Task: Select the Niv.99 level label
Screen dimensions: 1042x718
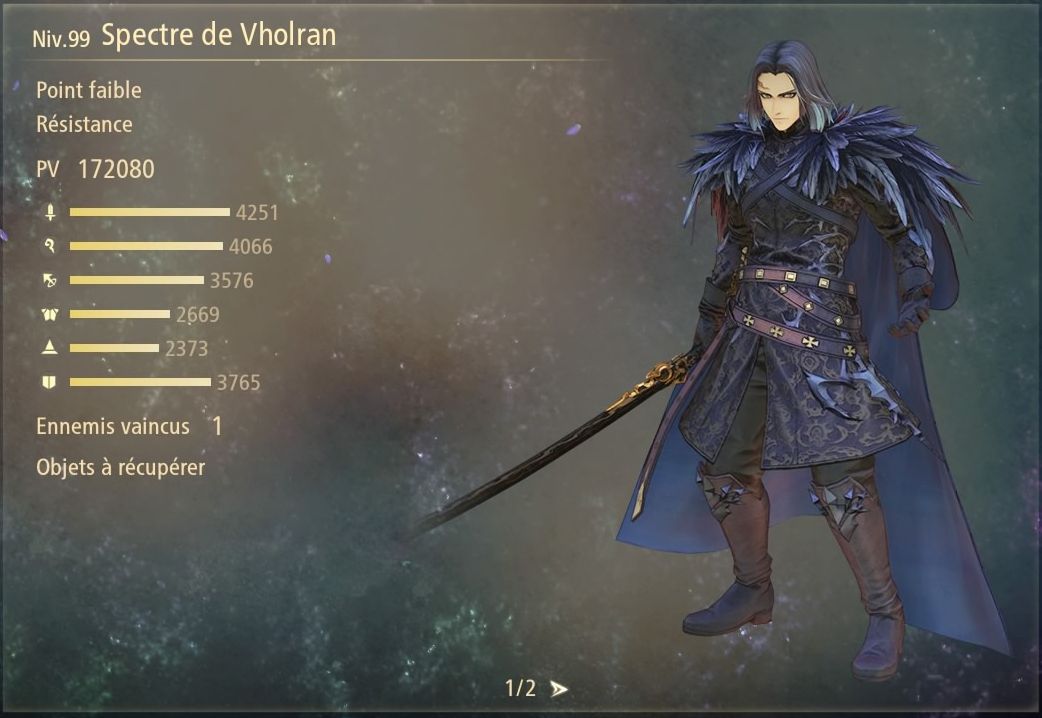Action: (60, 39)
